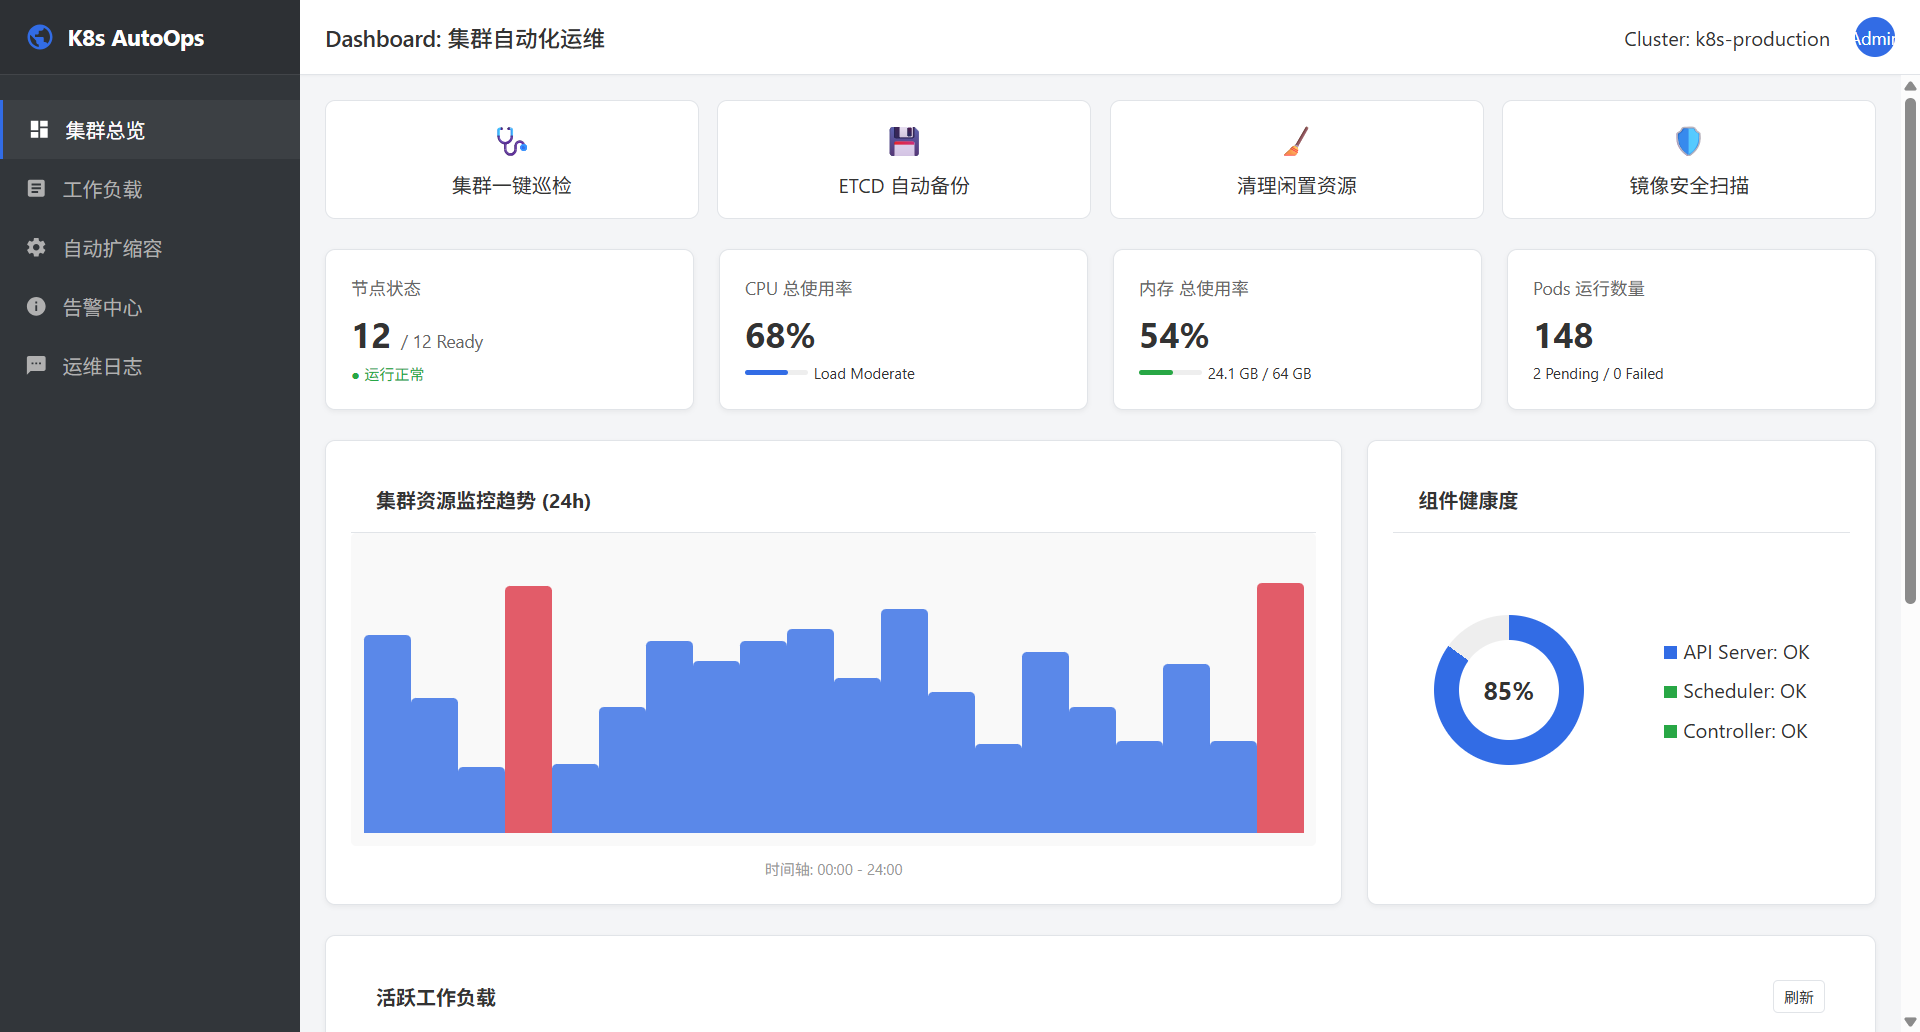The height and width of the screenshot is (1032, 1920).
Task: Open the Pods 运行数量 stat card
Action: pyautogui.click(x=1690, y=329)
